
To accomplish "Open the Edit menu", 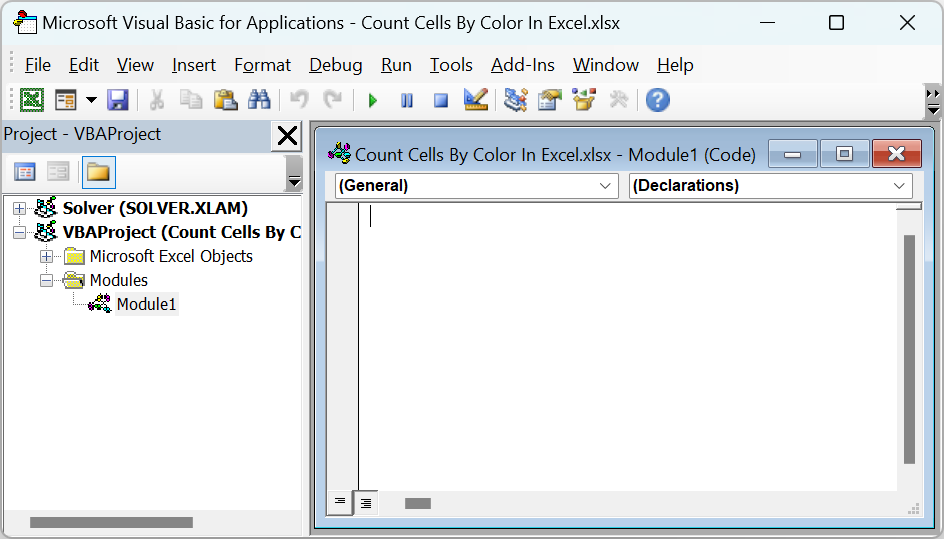I will (84, 65).
